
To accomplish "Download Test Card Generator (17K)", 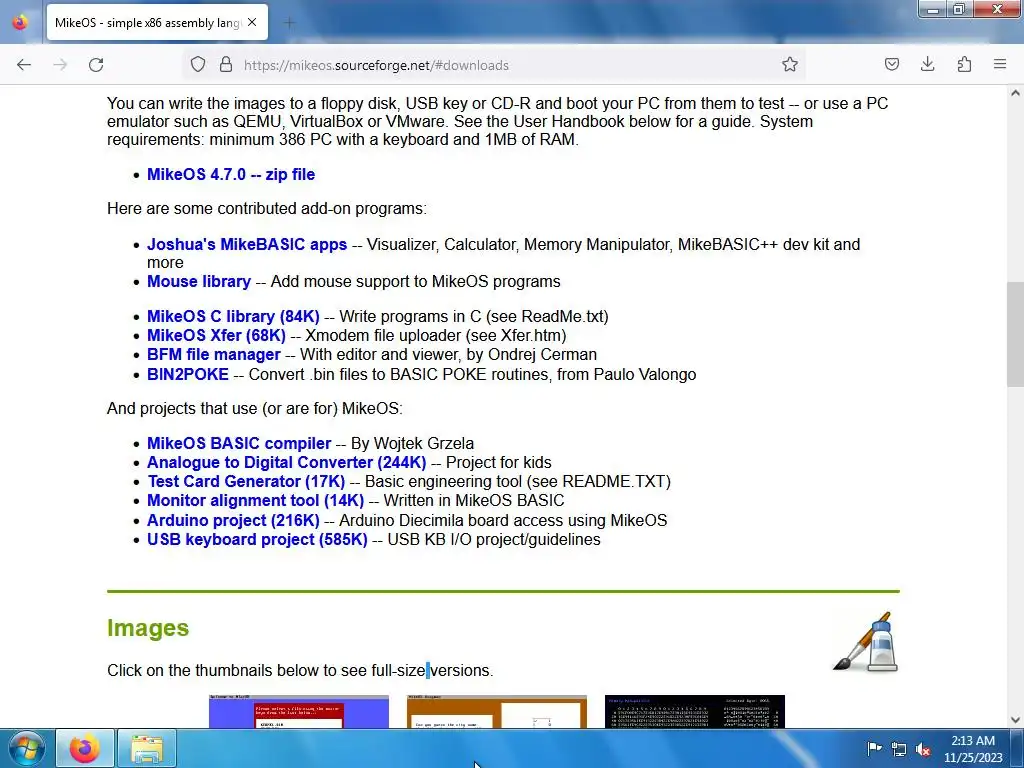I will pyautogui.click(x=246, y=481).
